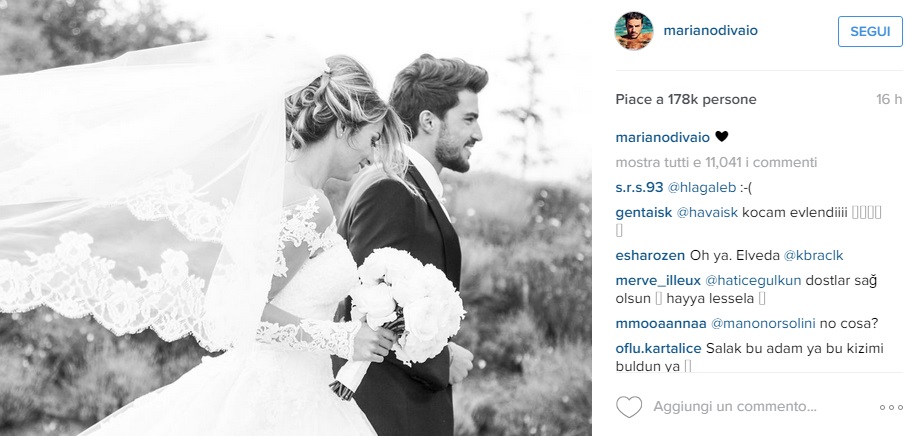Screen dimensions: 906x436
Task: Click the heart like icon
Action: [x=629, y=407]
